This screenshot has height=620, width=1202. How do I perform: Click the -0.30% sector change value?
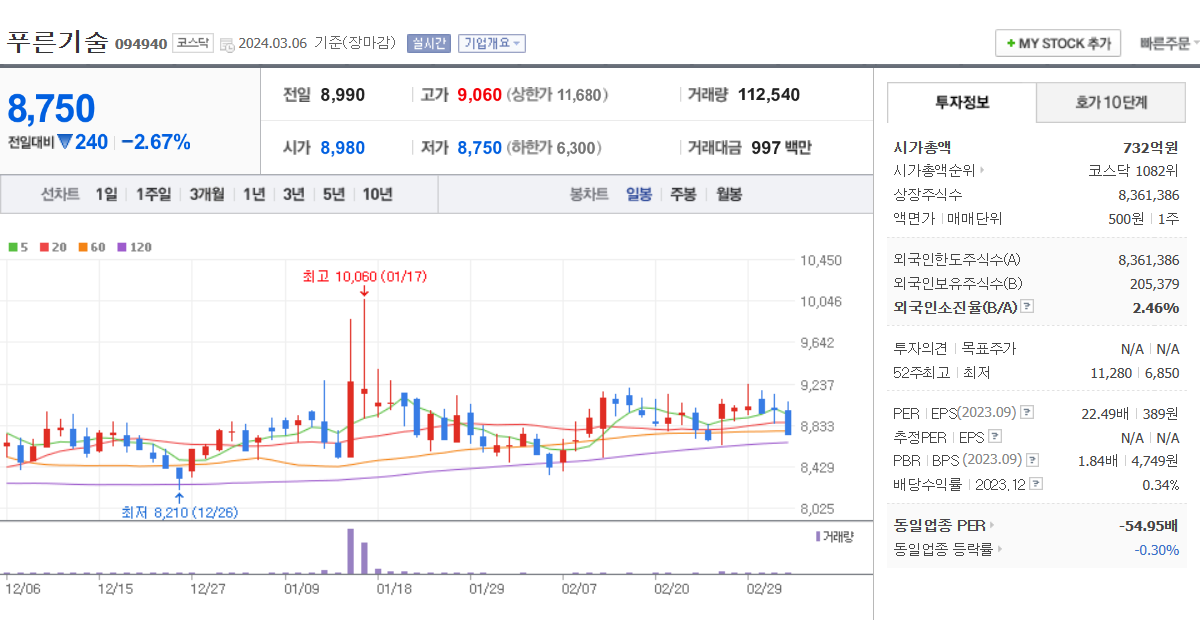point(1157,550)
